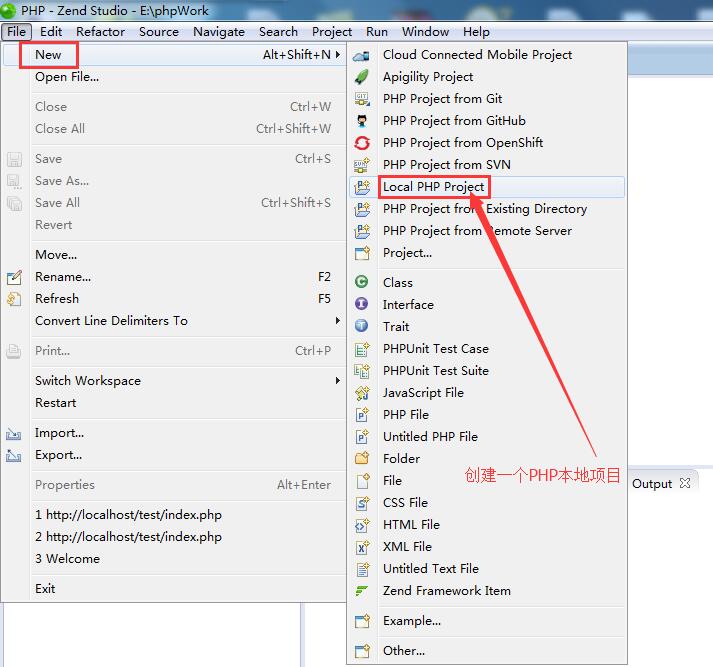Click the Untitled Text File icon
The height and width of the screenshot is (667, 713).
[x=362, y=569]
